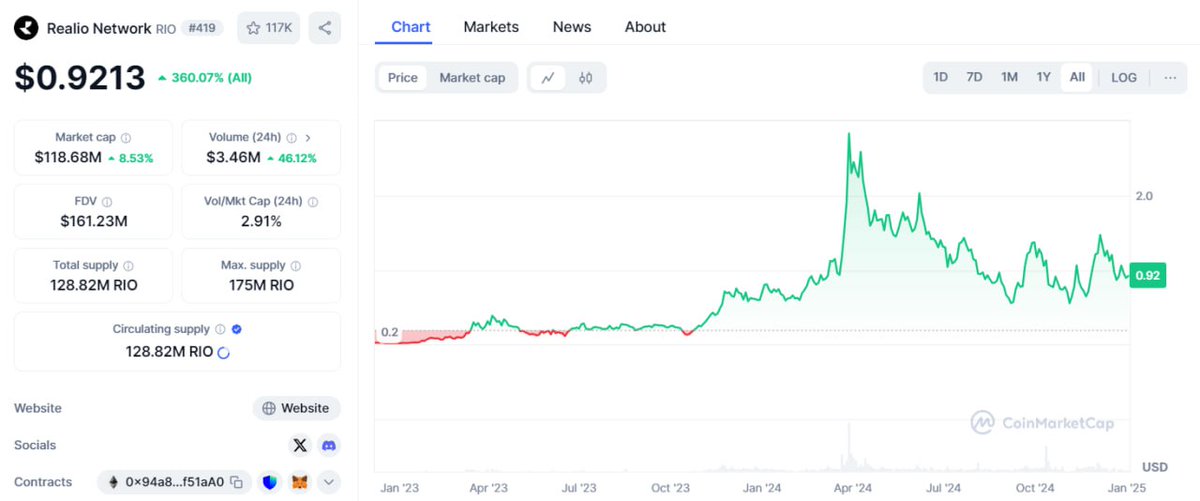Click the rank #419 badge
1200x501 pixels.
(x=204, y=28)
